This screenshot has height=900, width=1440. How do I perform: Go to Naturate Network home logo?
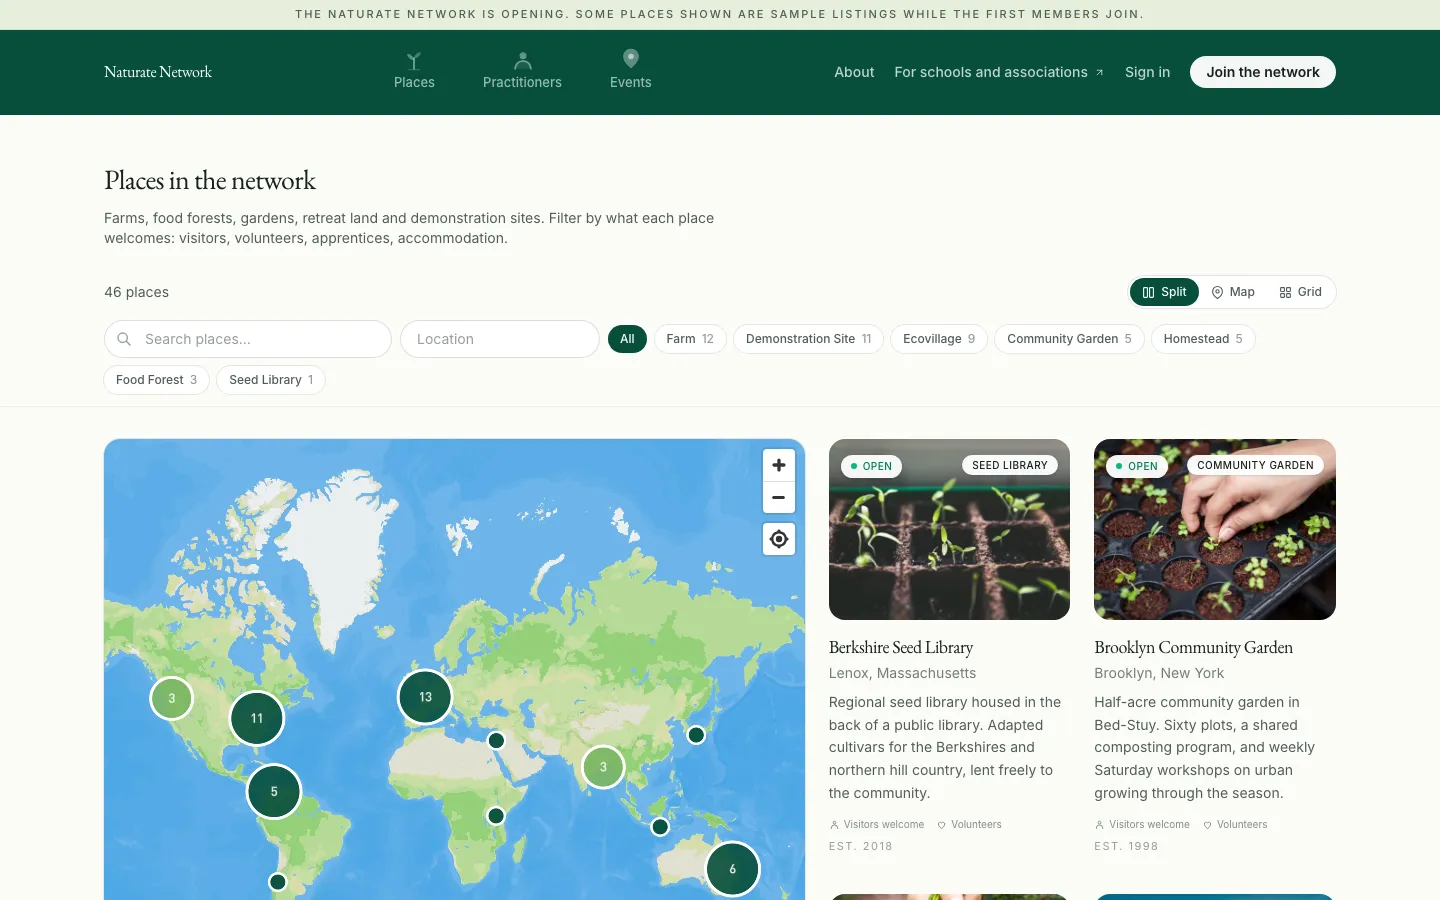pos(158,72)
